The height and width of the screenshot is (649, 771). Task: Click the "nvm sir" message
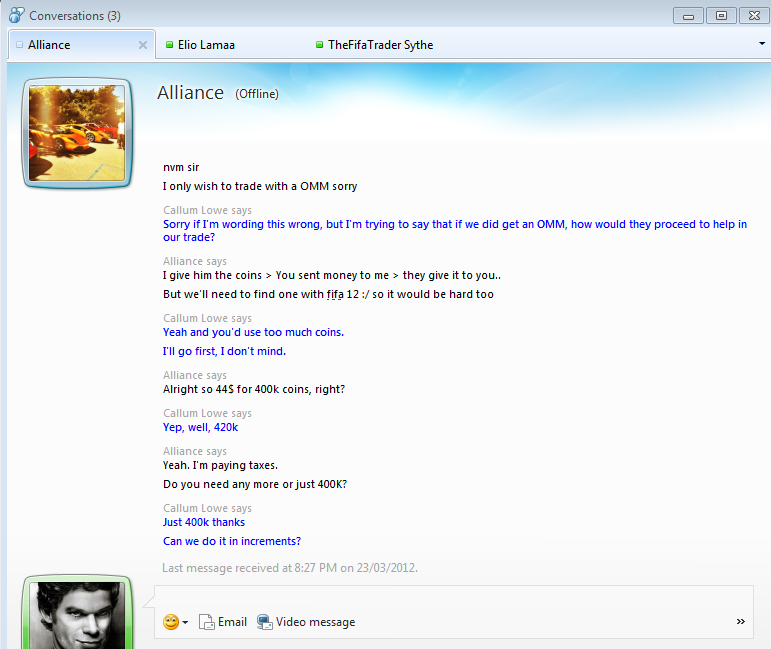181,167
